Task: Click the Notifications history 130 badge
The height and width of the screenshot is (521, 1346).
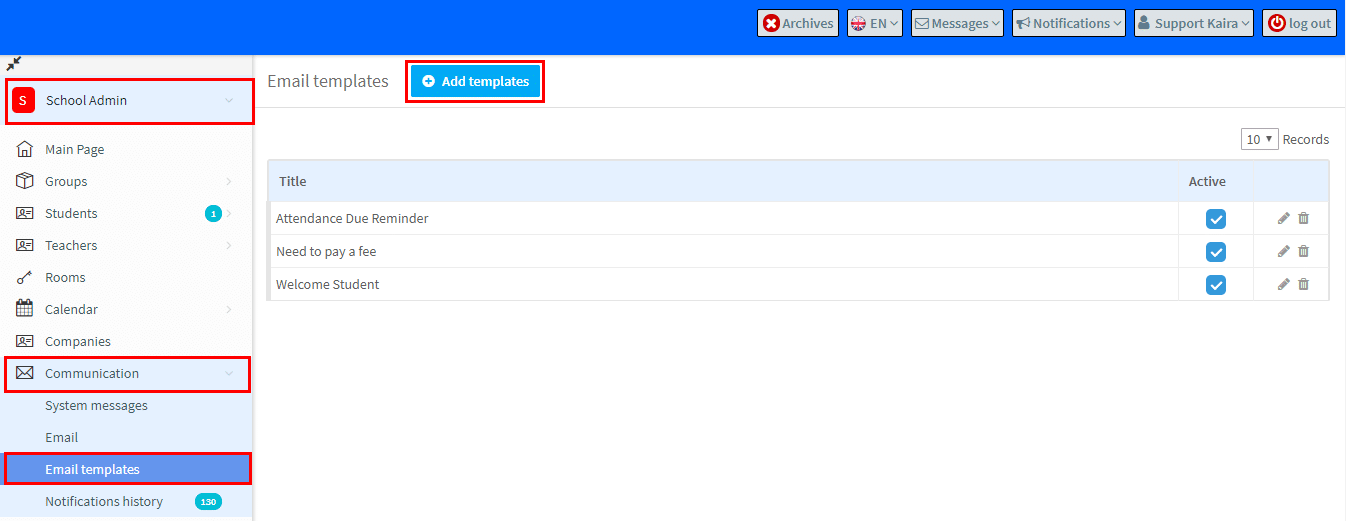Action: click(208, 501)
